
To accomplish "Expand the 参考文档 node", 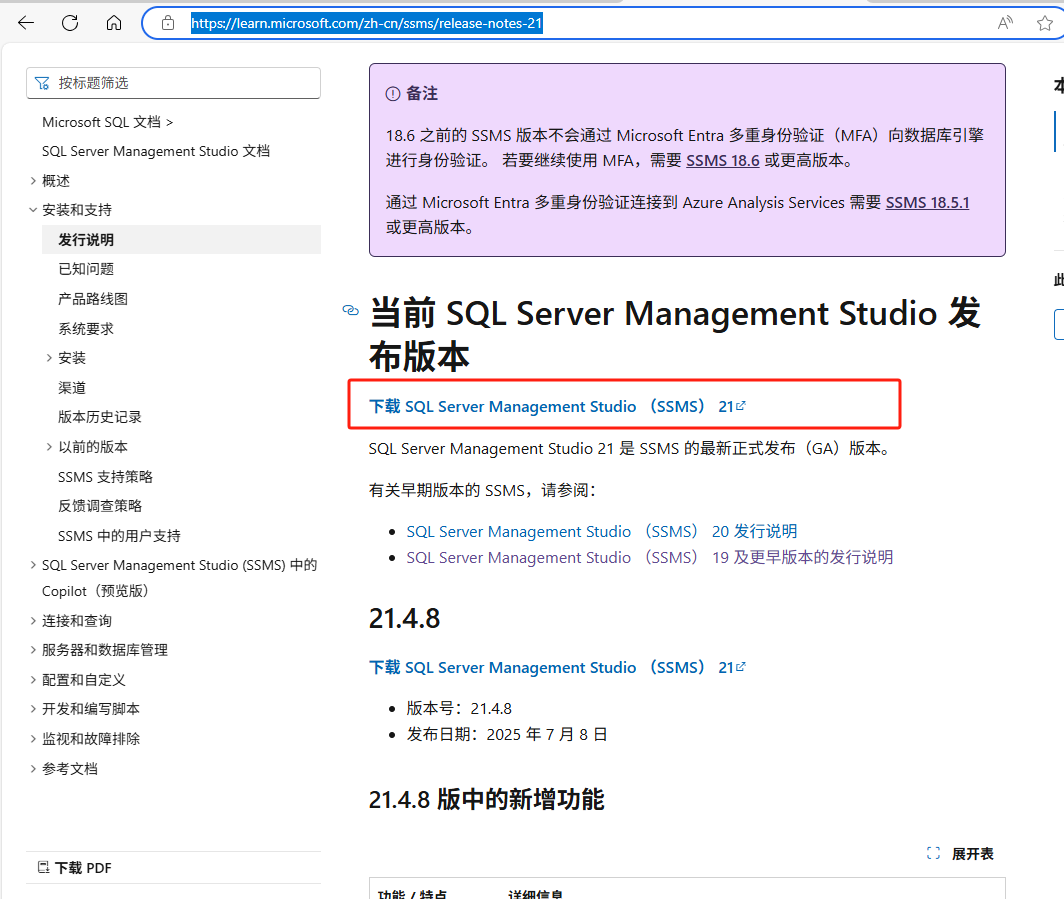I will [33, 768].
